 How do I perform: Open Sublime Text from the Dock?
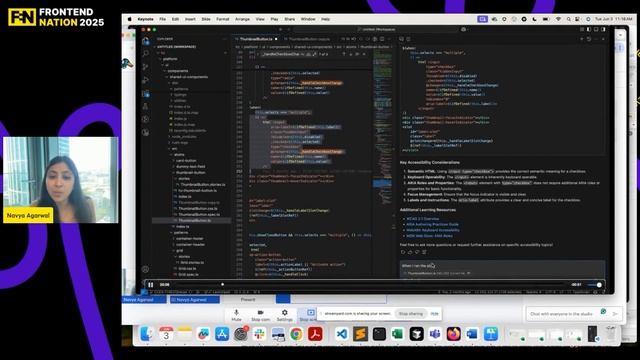pos(360,334)
